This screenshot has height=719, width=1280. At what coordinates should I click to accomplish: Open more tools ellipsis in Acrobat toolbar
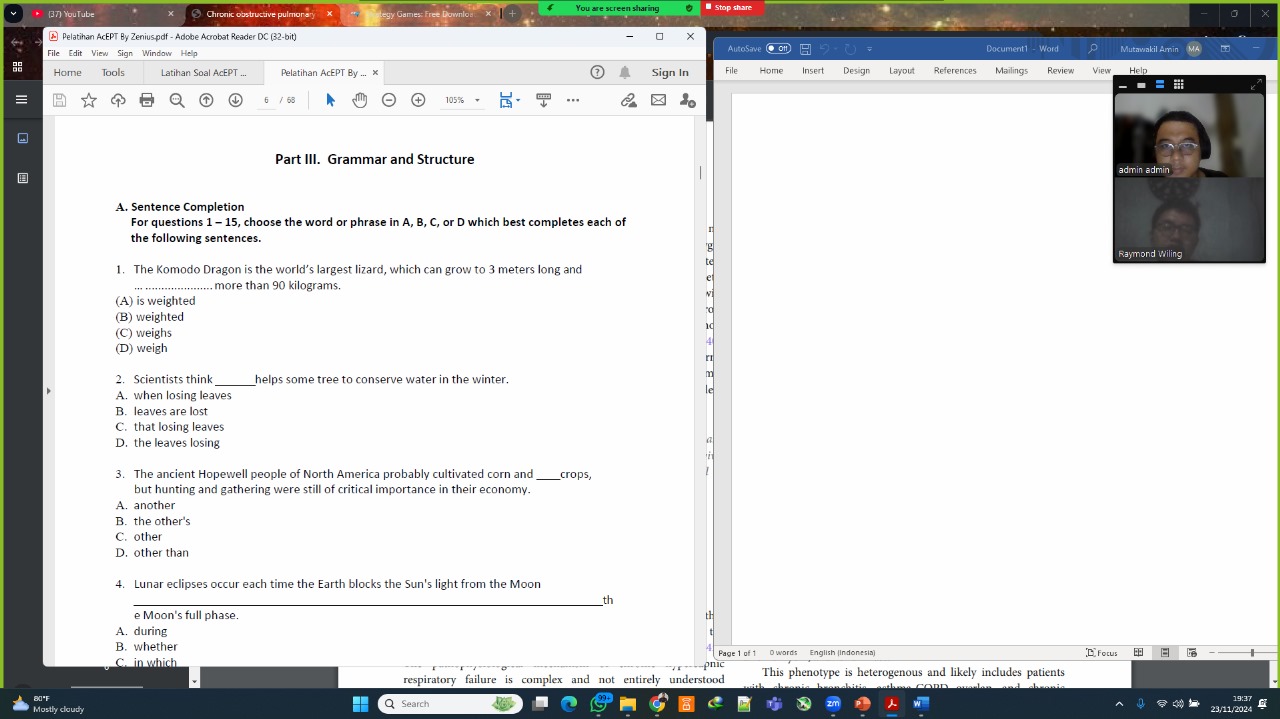573,100
